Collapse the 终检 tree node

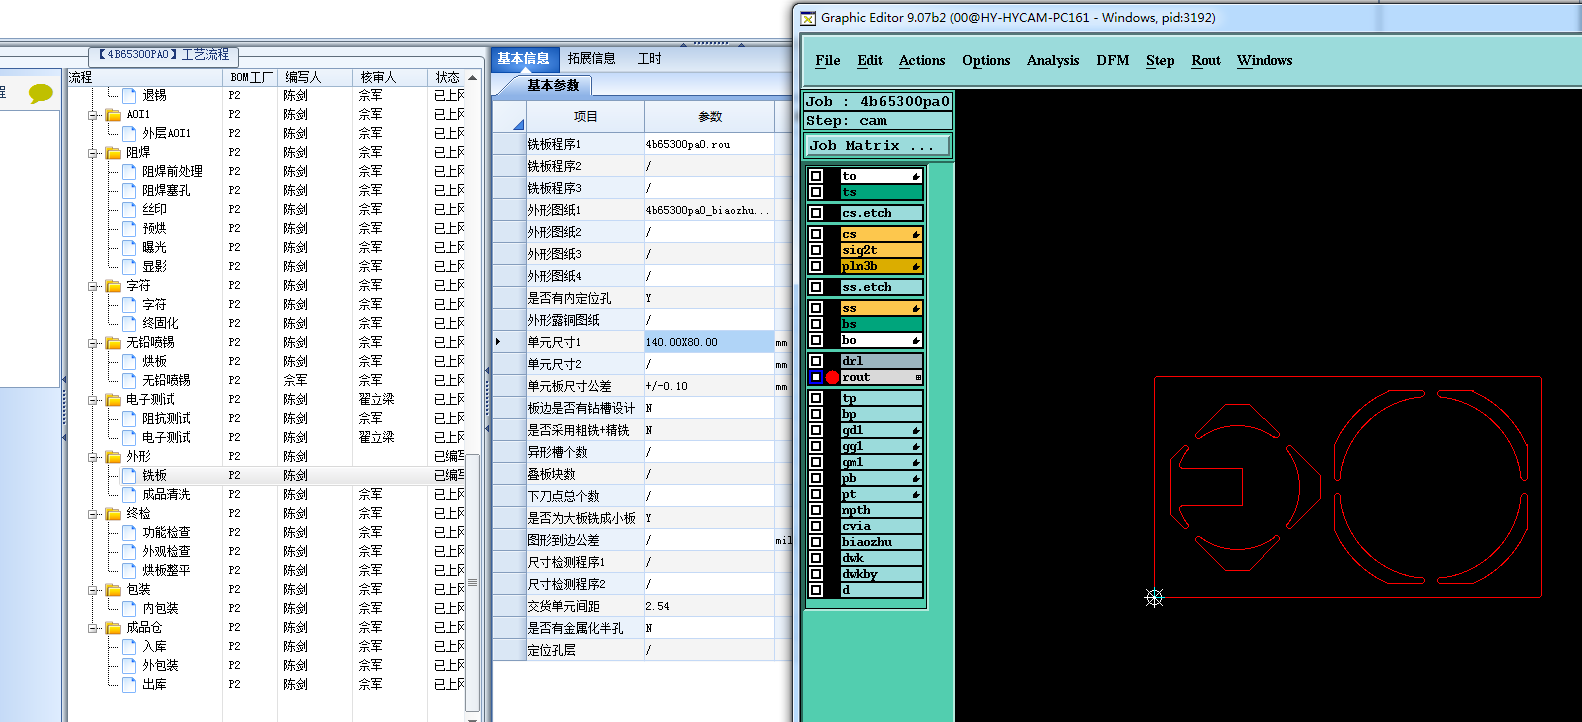(94, 514)
